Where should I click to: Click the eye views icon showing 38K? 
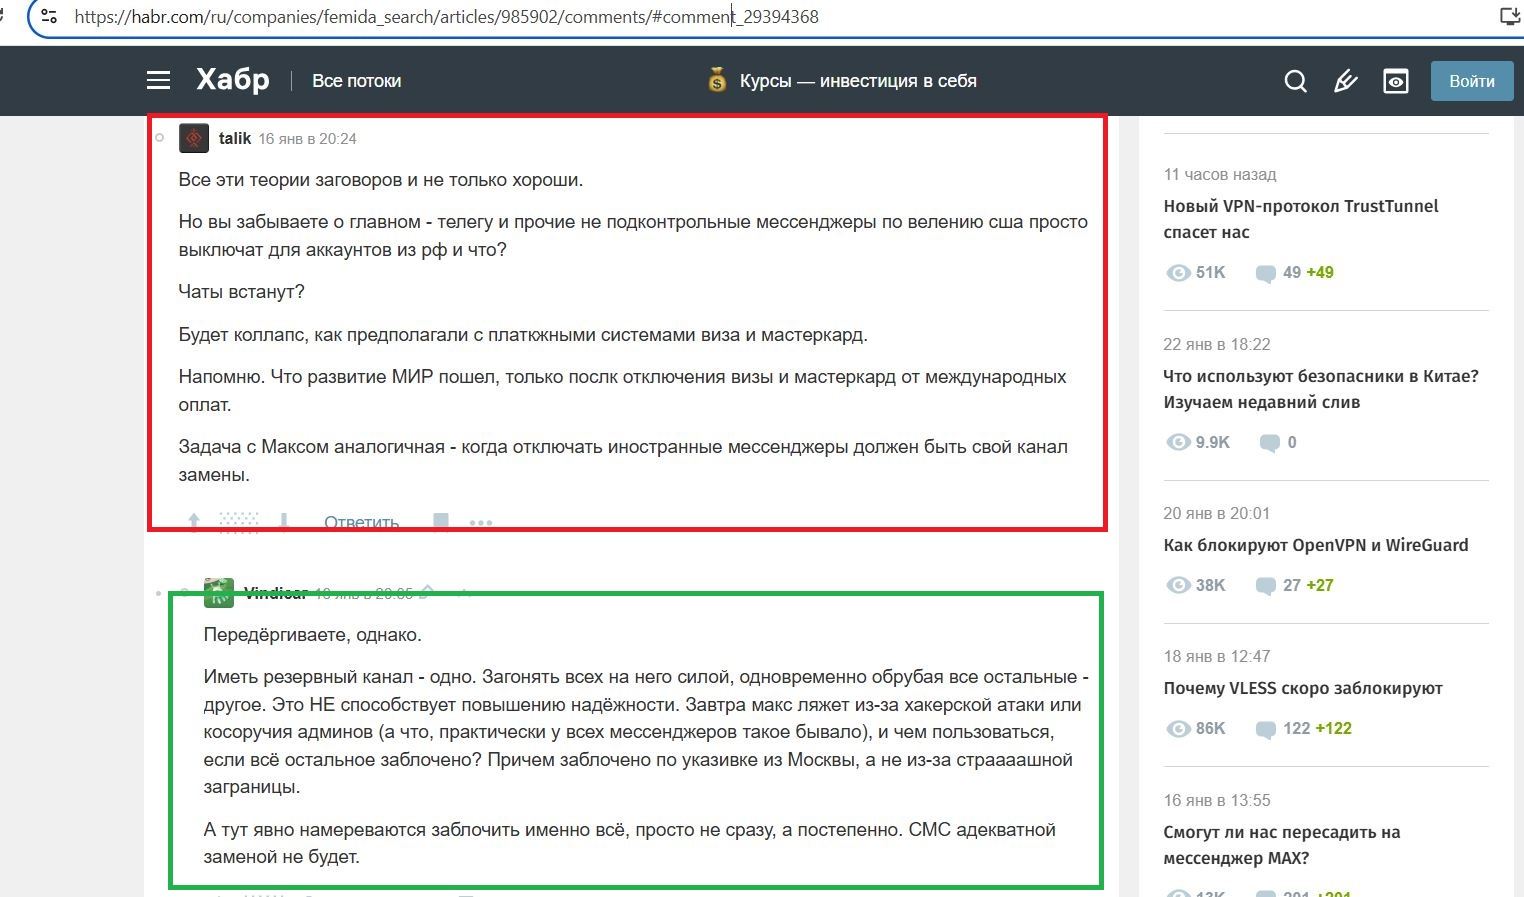[x=1178, y=585]
